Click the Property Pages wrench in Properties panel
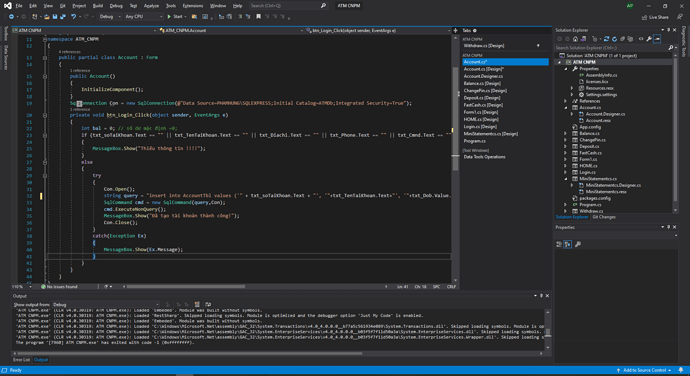Viewport: 690px width, 376px height. pyautogui.click(x=578, y=244)
